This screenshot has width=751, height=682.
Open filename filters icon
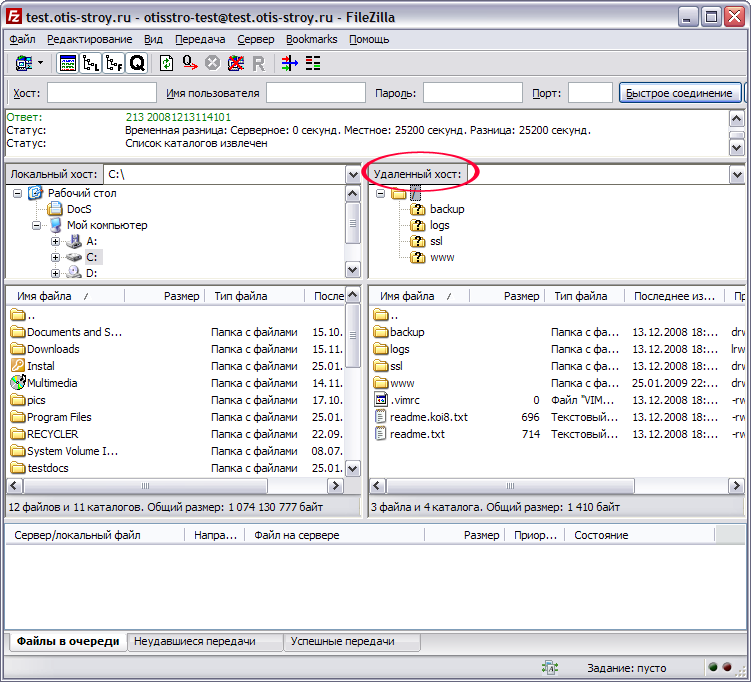[x=290, y=63]
